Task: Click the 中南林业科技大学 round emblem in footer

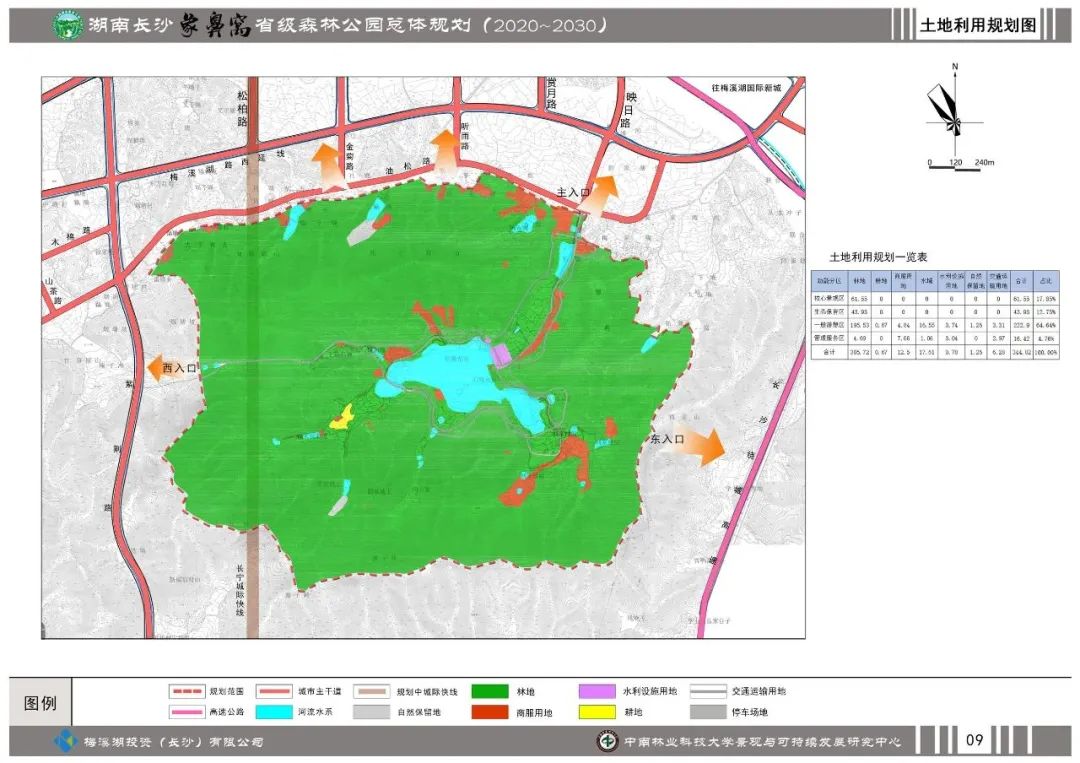Action: [606, 741]
